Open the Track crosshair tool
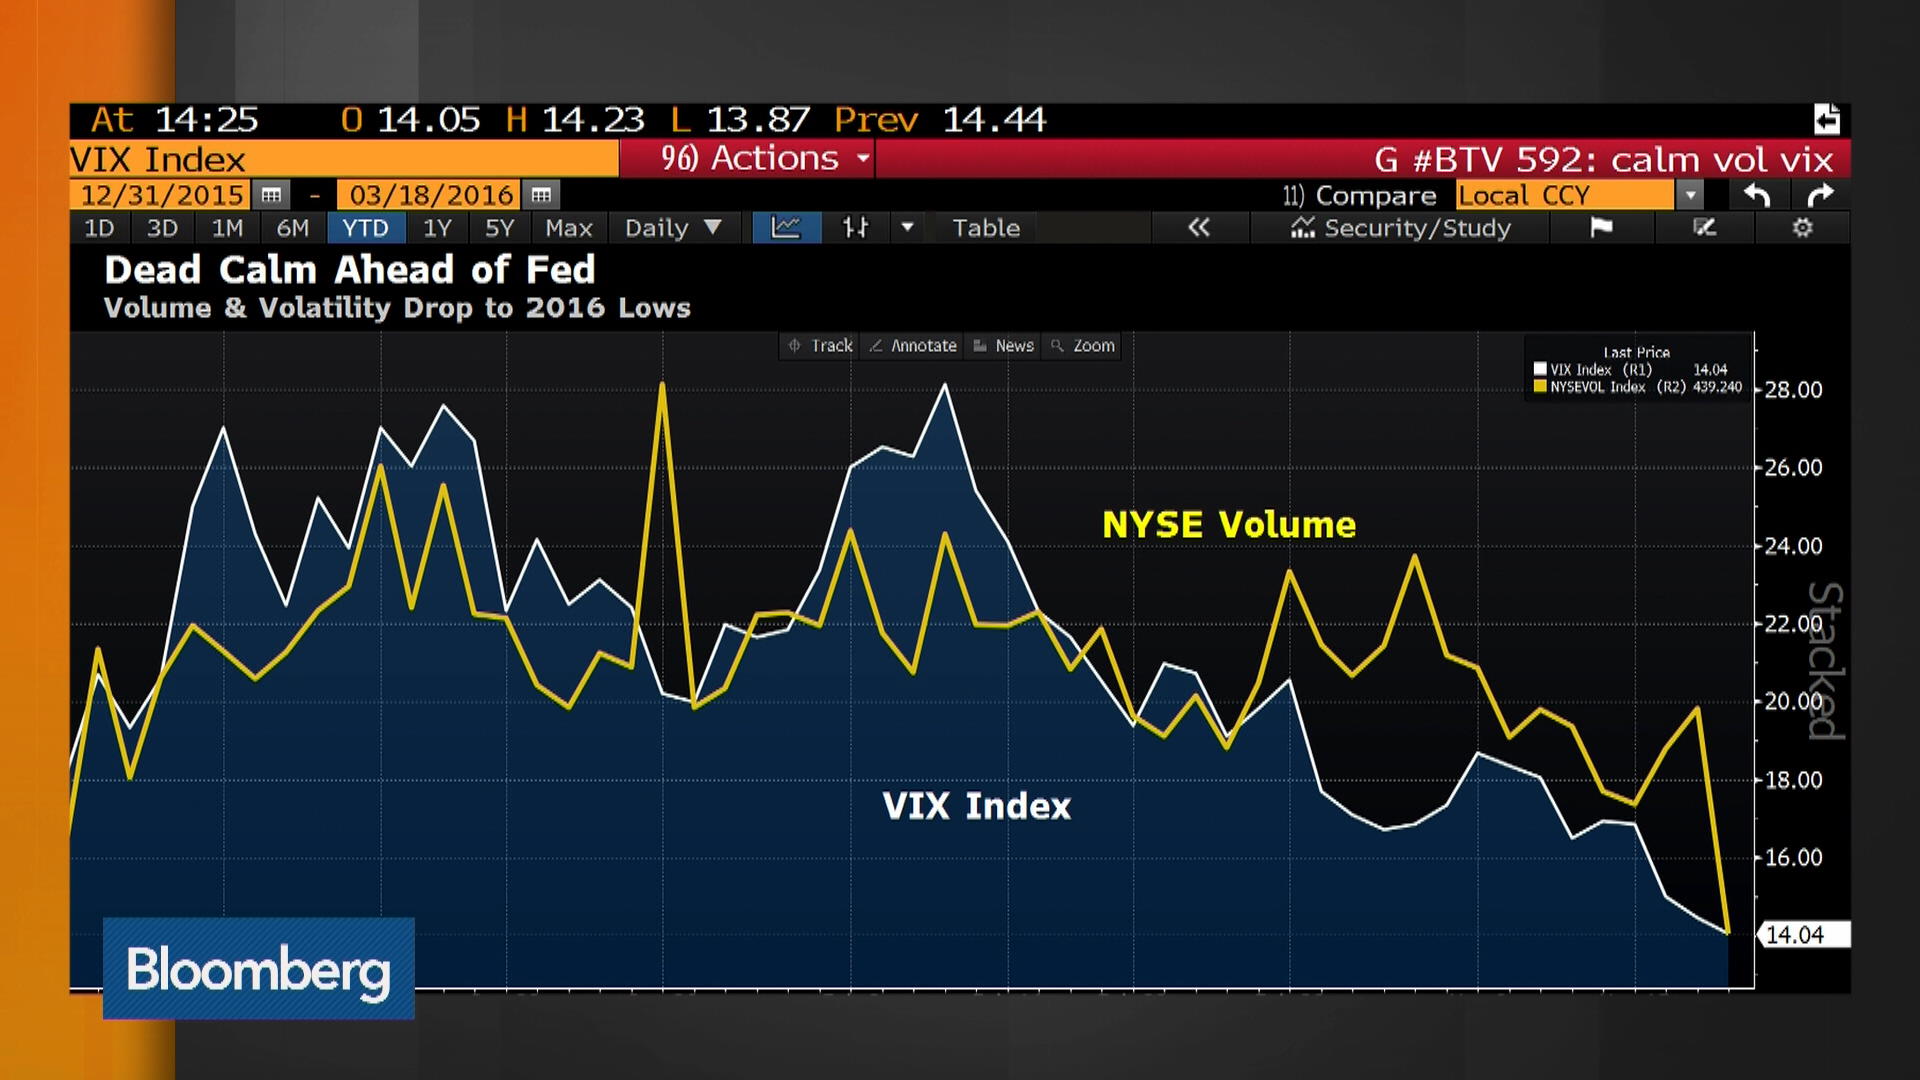The height and width of the screenshot is (1080, 1920). (x=818, y=345)
